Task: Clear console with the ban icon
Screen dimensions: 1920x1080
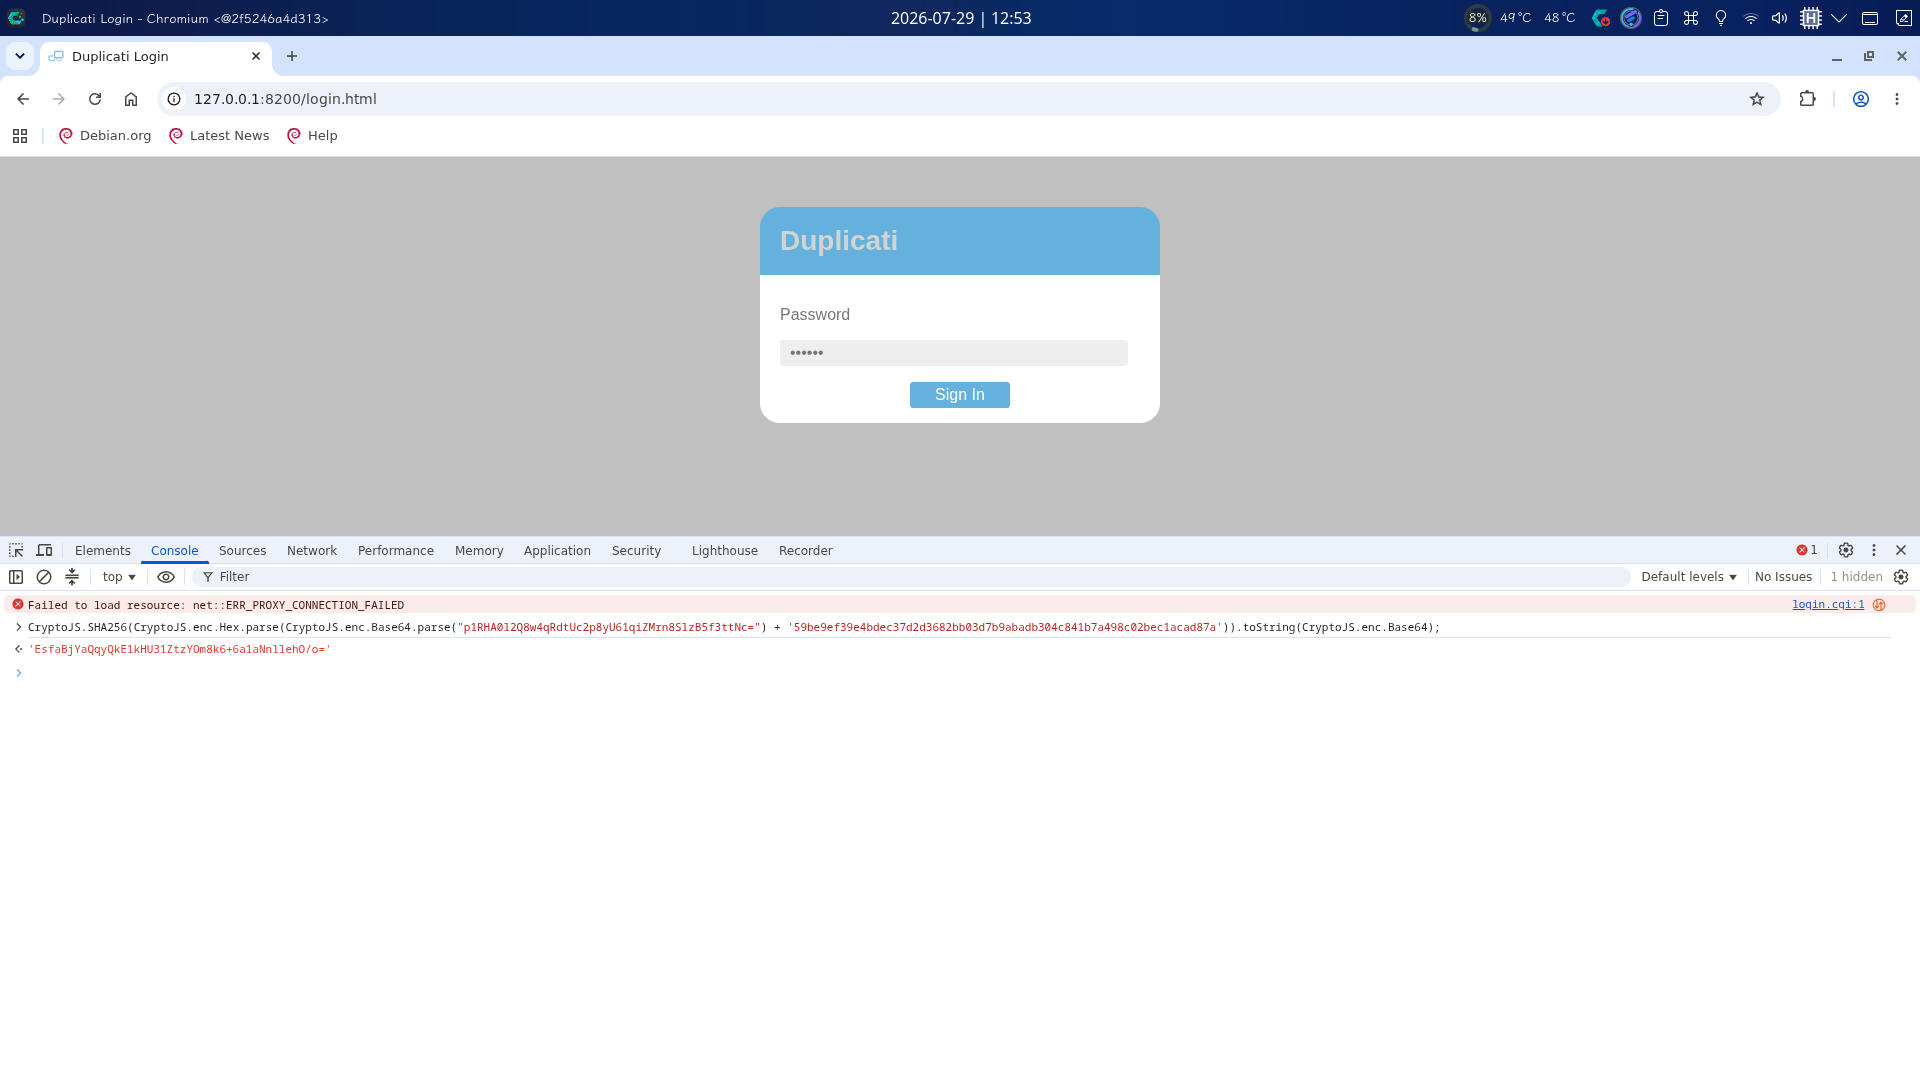Action: (44, 577)
